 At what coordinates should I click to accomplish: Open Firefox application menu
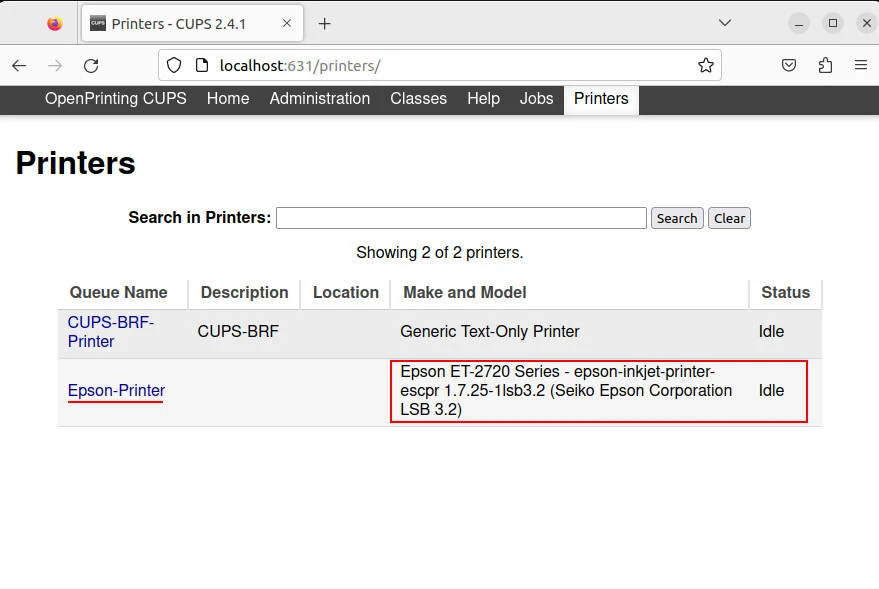(860, 66)
